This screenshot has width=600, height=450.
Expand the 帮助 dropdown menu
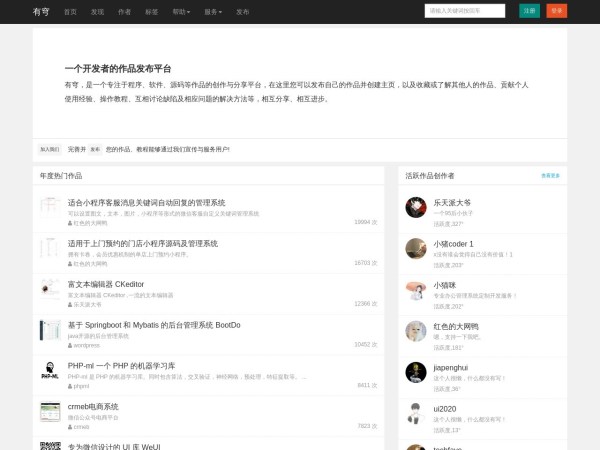coord(181,12)
